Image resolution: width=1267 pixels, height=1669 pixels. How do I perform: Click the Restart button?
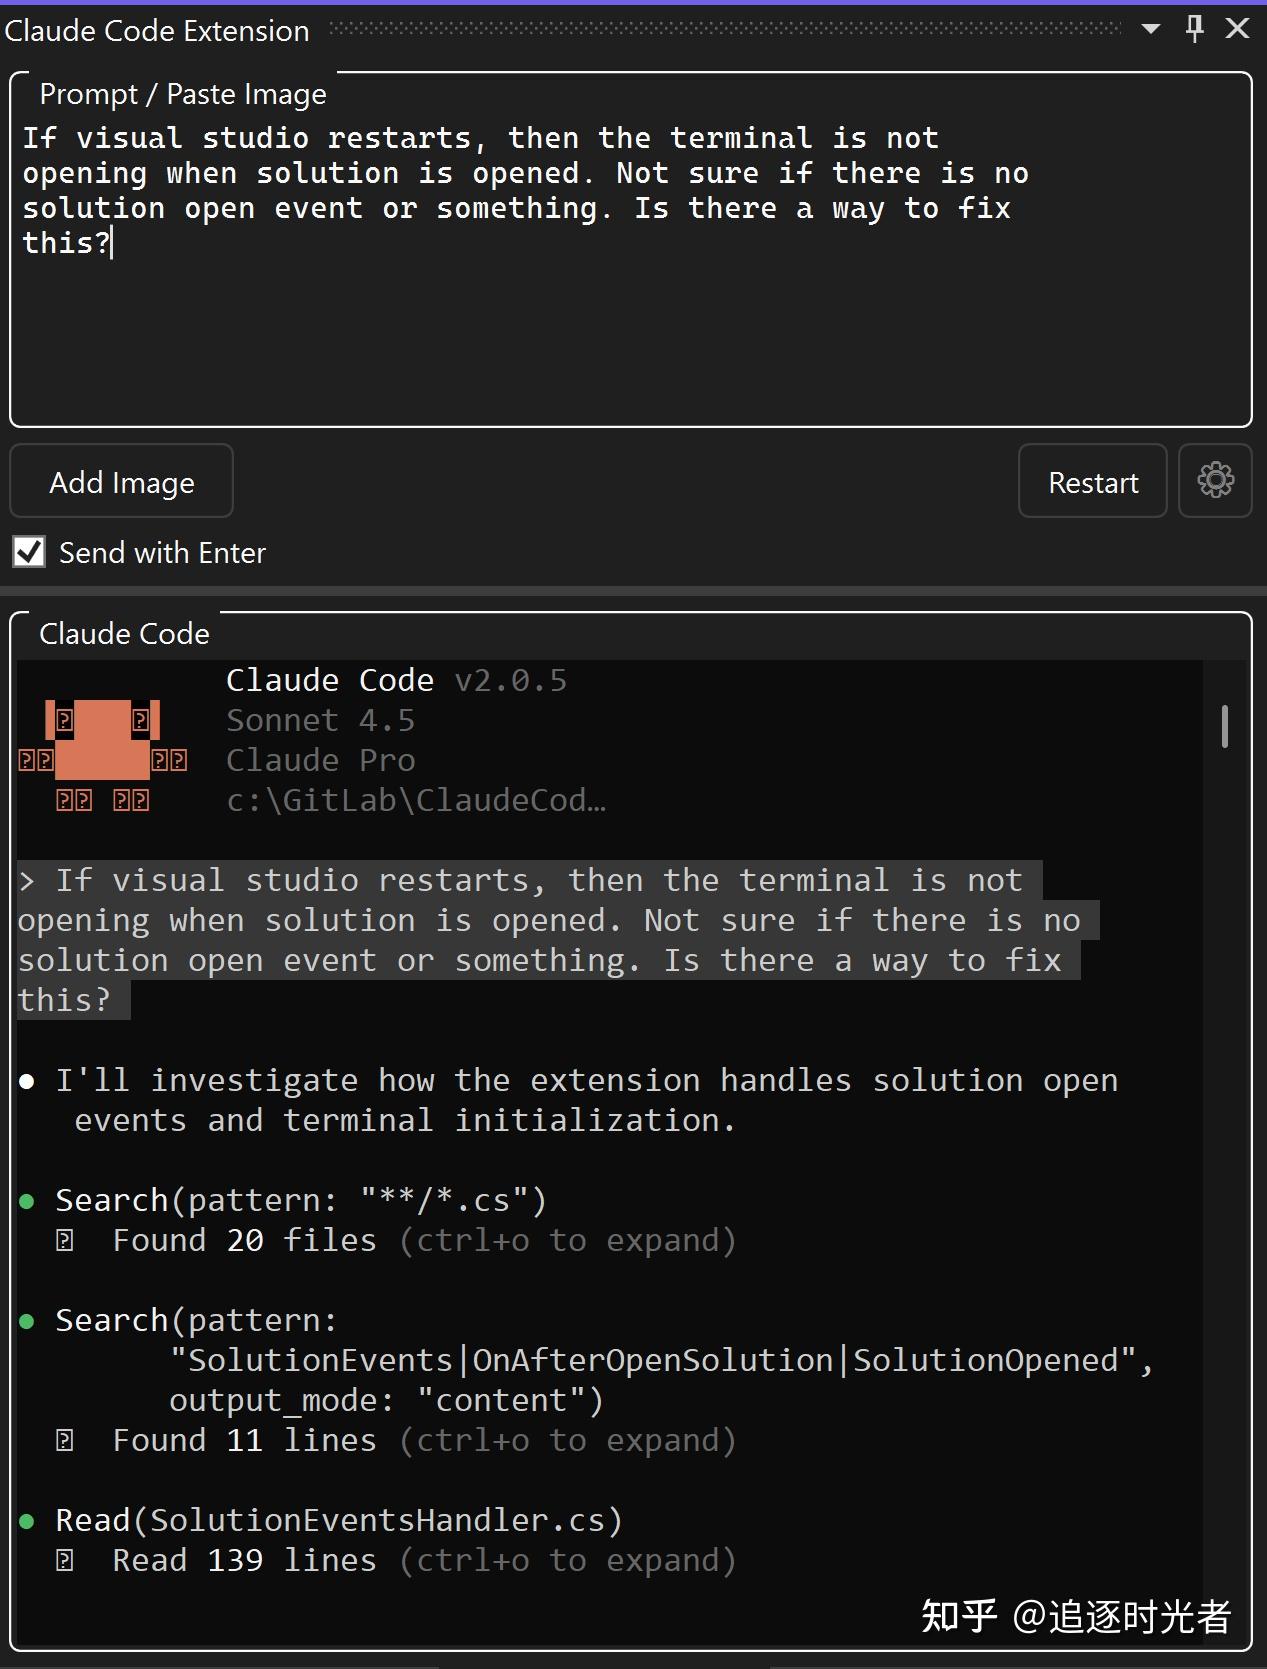point(1093,481)
